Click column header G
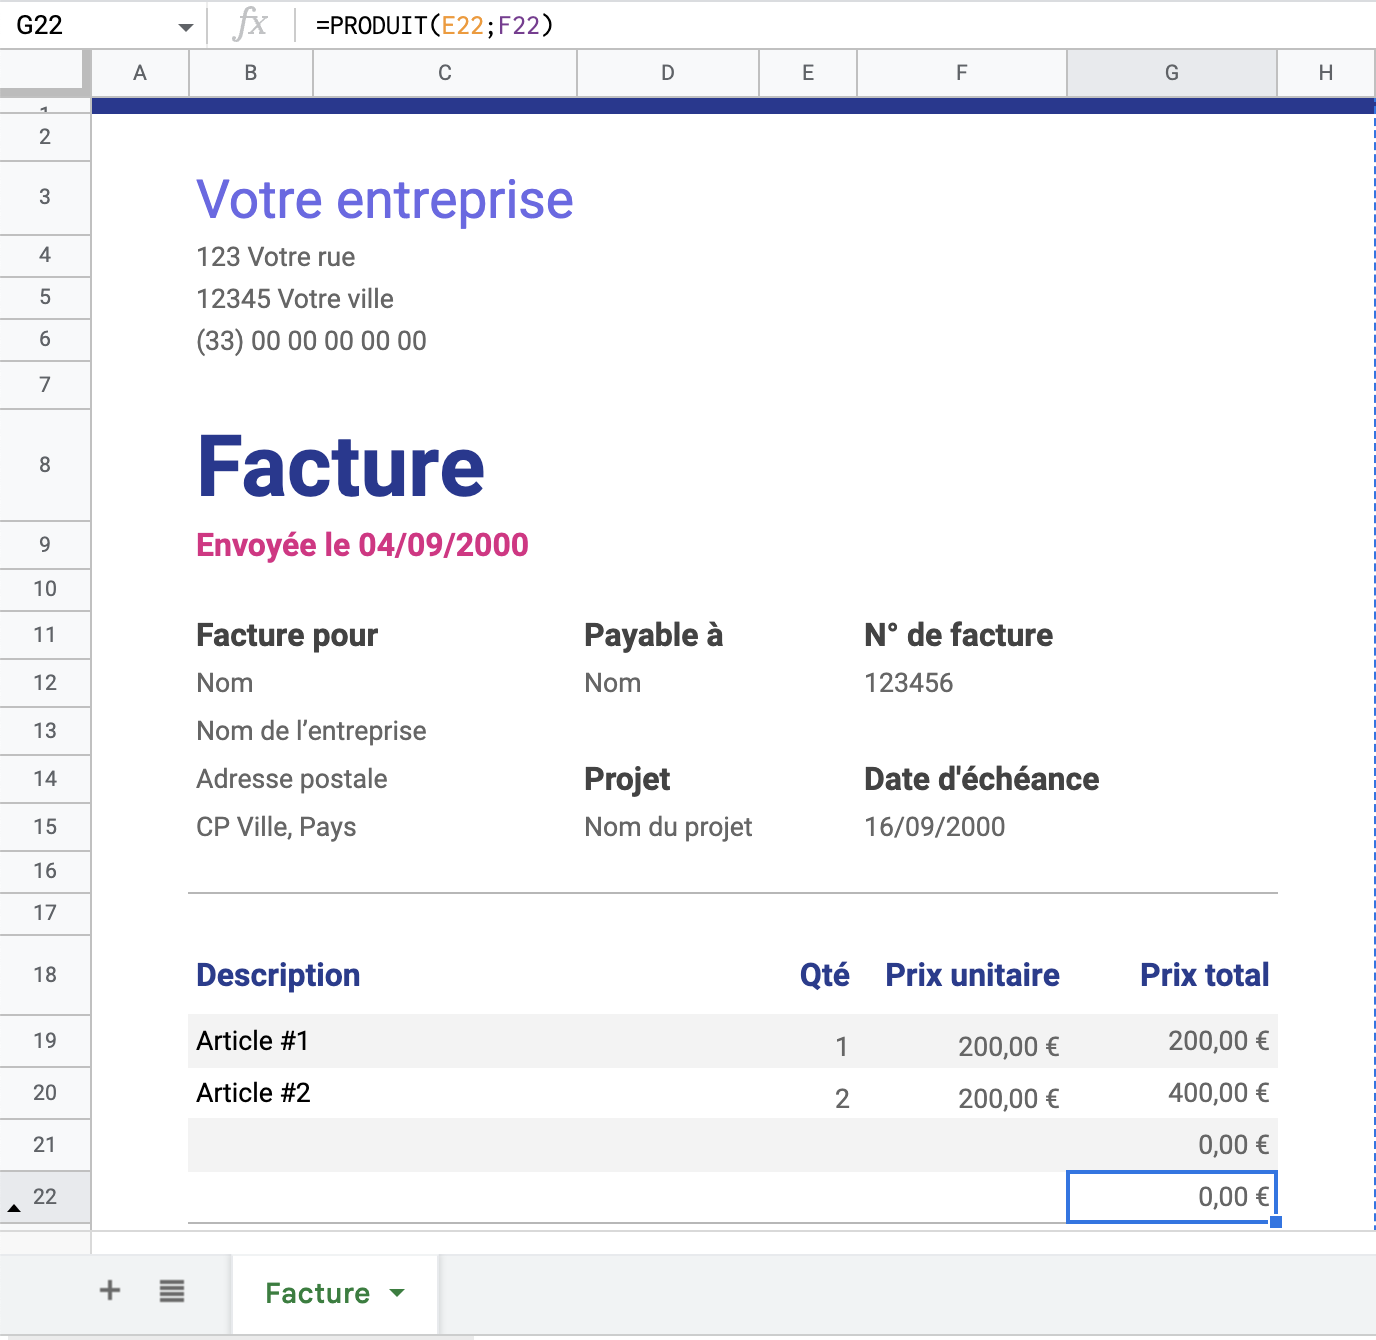 pyautogui.click(x=1171, y=71)
